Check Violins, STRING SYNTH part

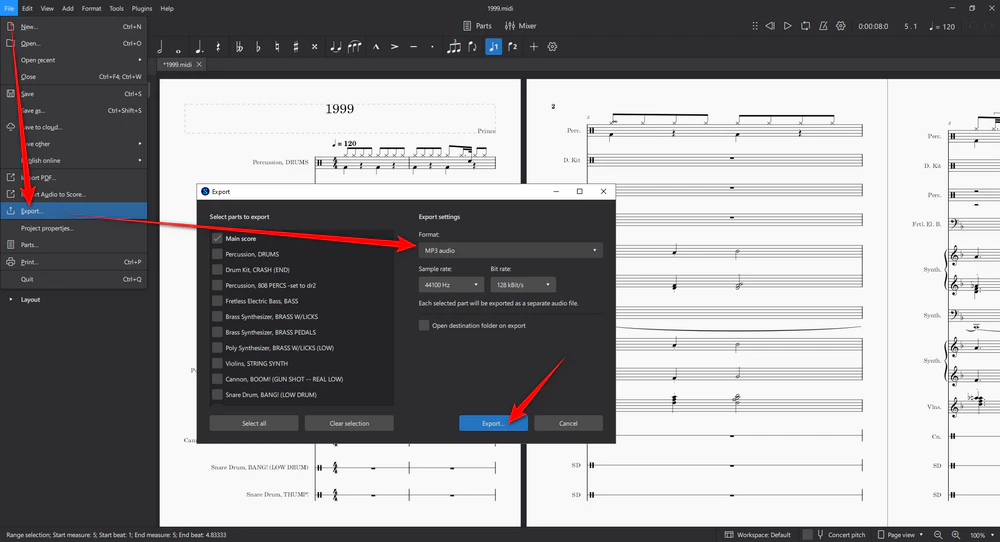click(217, 363)
